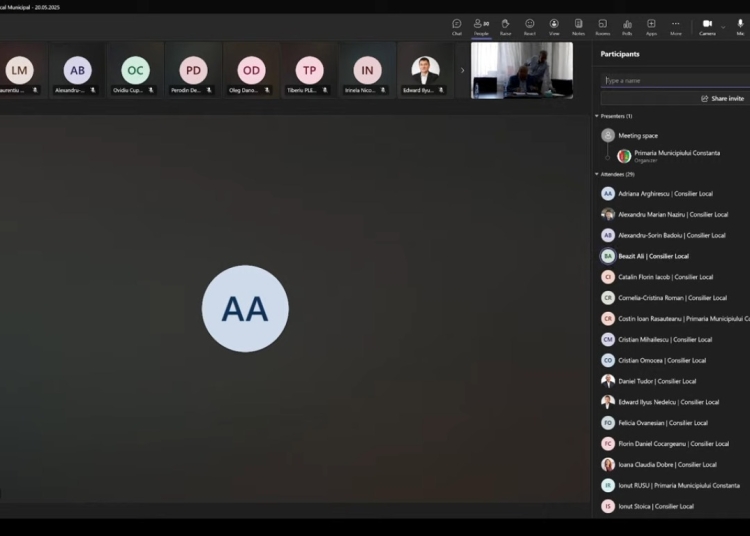Select Alexandru-Sorin Badoiu in attendees
Image resolution: width=750 pixels, height=536 pixels.
coord(671,235)
